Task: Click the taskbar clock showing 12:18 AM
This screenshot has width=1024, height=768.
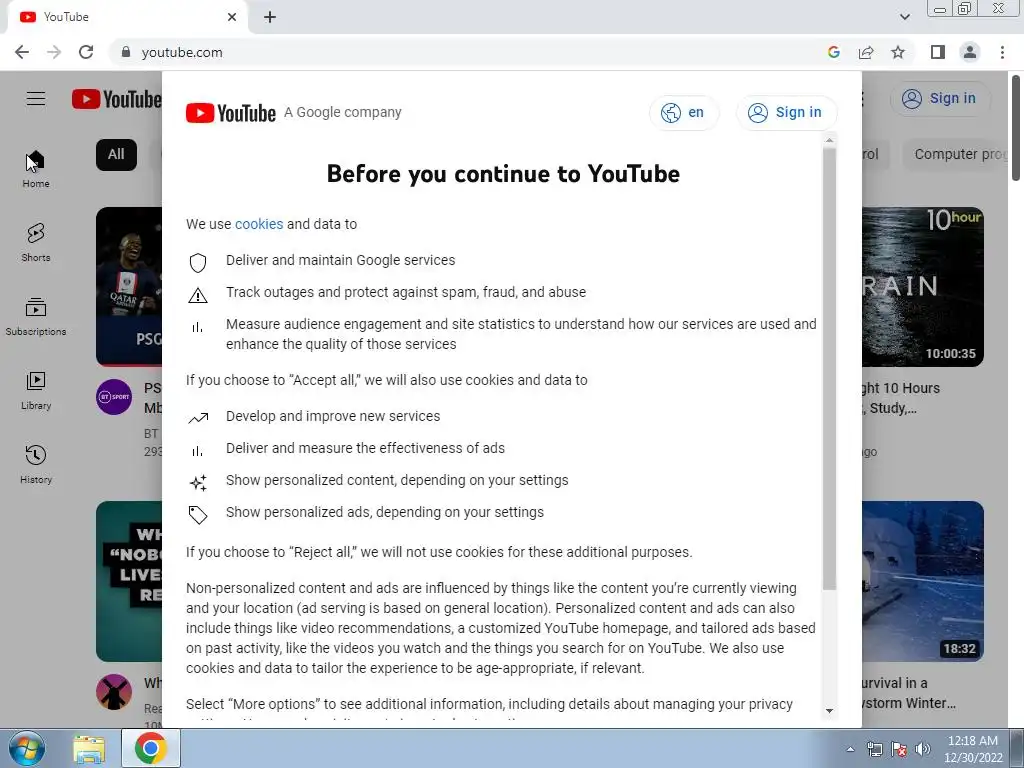Action: coord(973,749)
